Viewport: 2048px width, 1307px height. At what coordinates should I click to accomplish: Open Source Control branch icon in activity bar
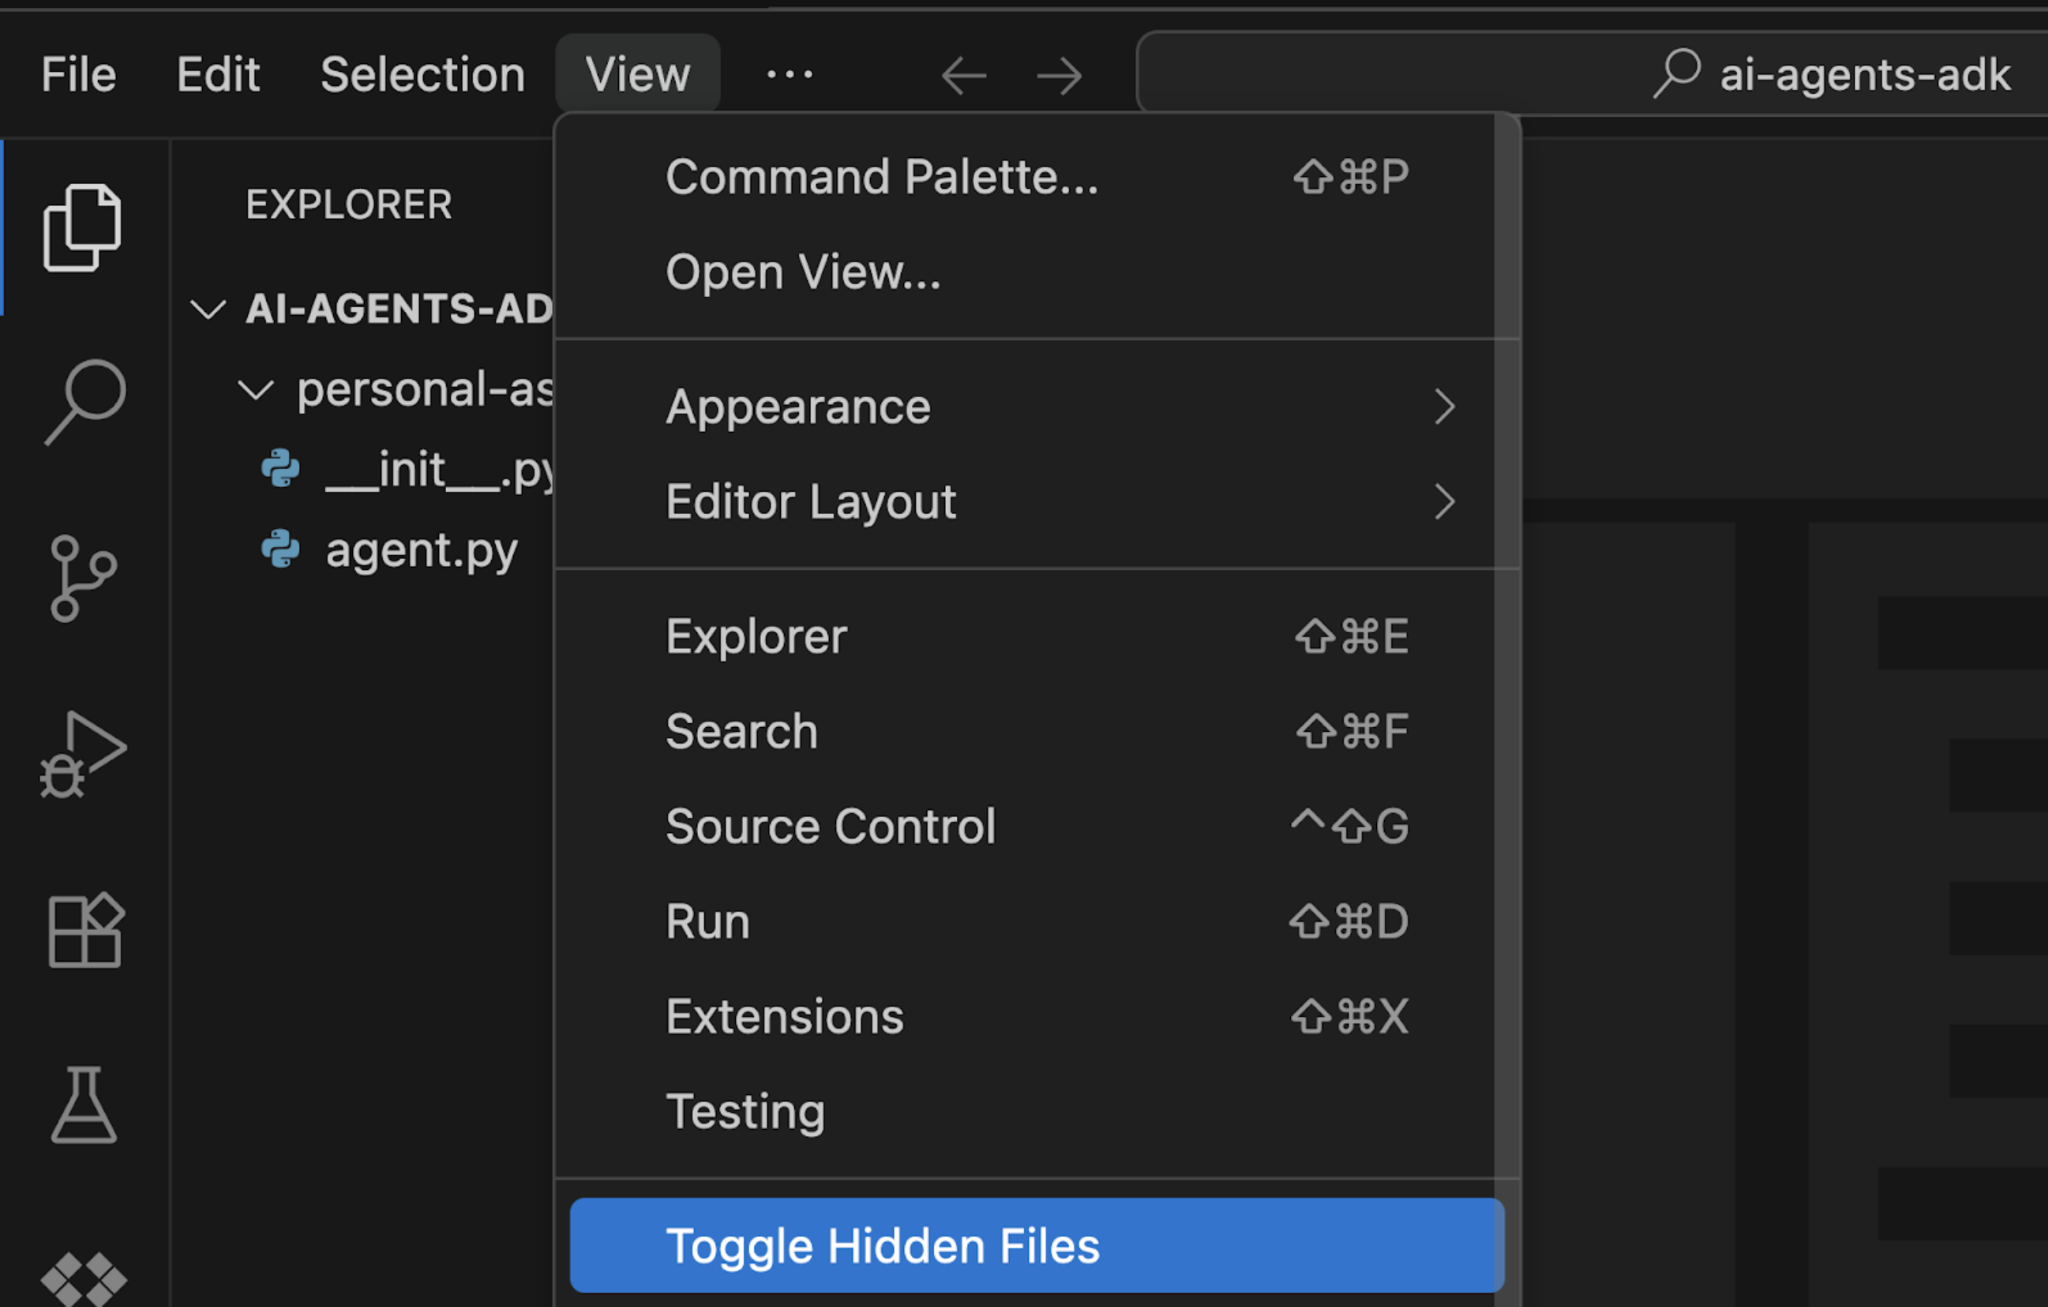82,578
